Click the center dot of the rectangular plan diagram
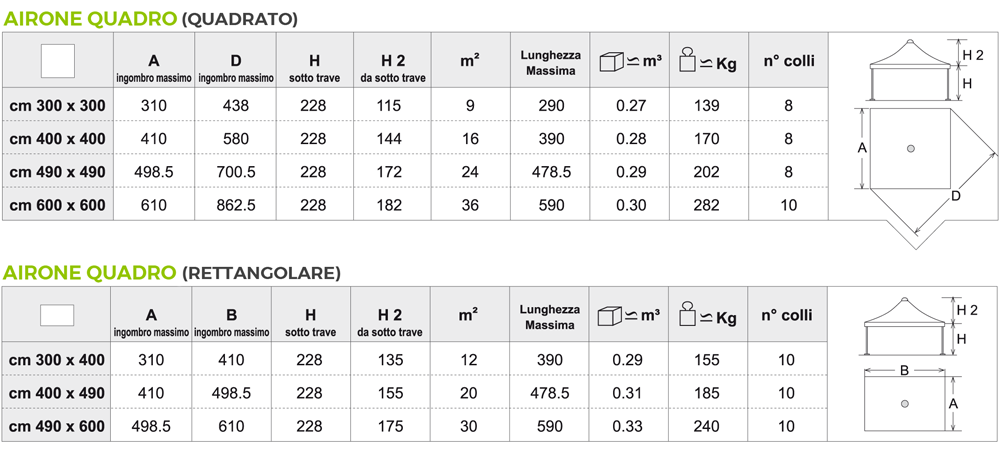 903,403
